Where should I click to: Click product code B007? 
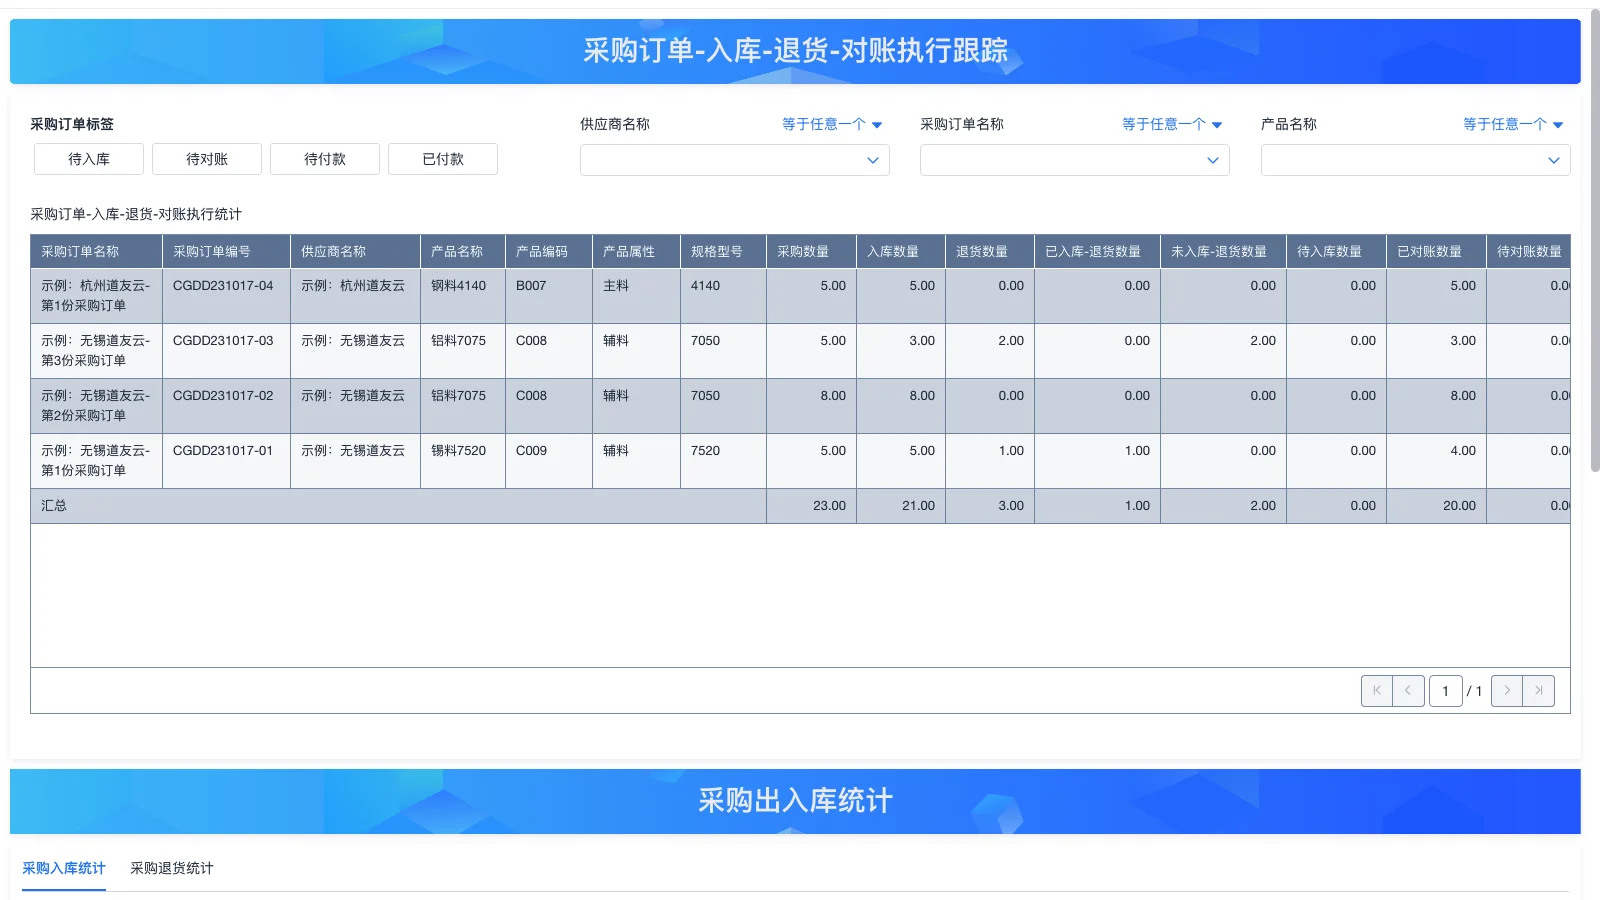[531, 286]
